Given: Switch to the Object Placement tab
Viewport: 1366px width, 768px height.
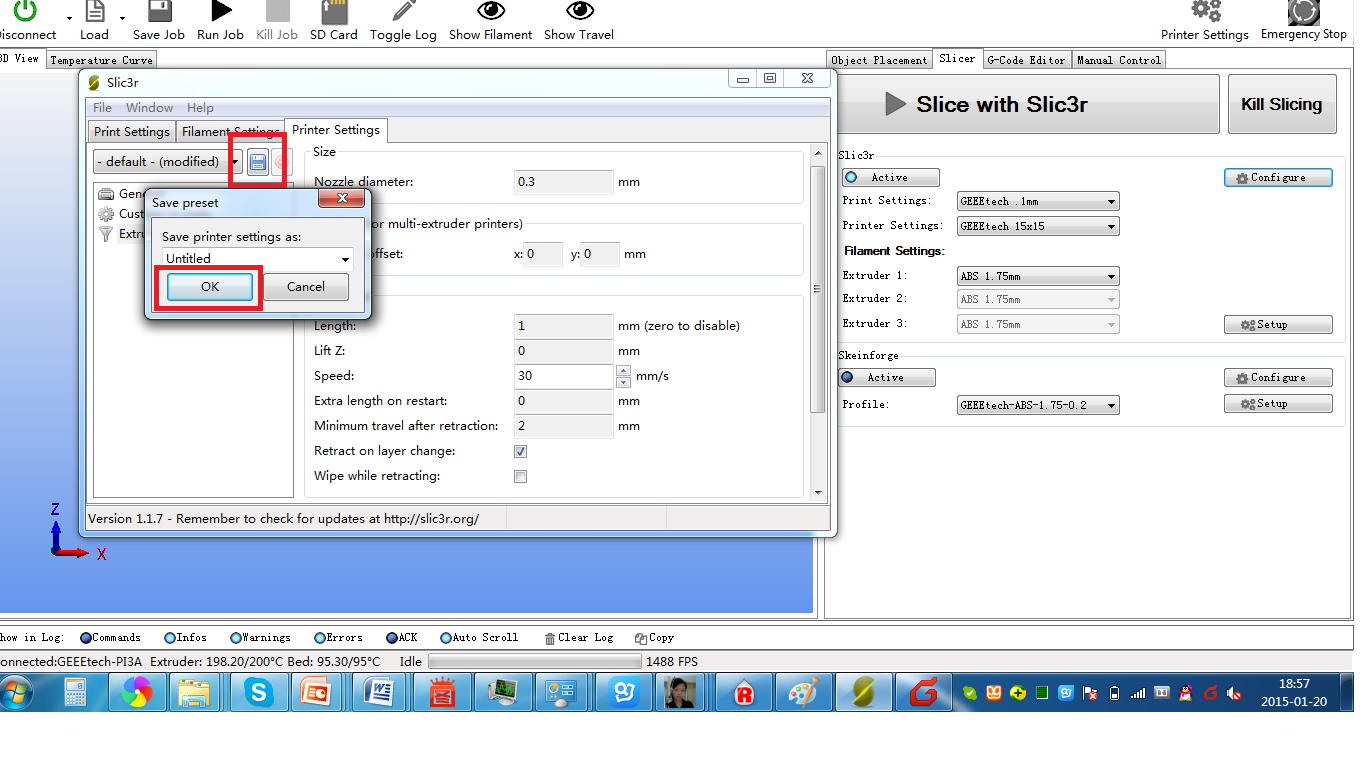Looking at the screenshot, I should tap(879, 60).
